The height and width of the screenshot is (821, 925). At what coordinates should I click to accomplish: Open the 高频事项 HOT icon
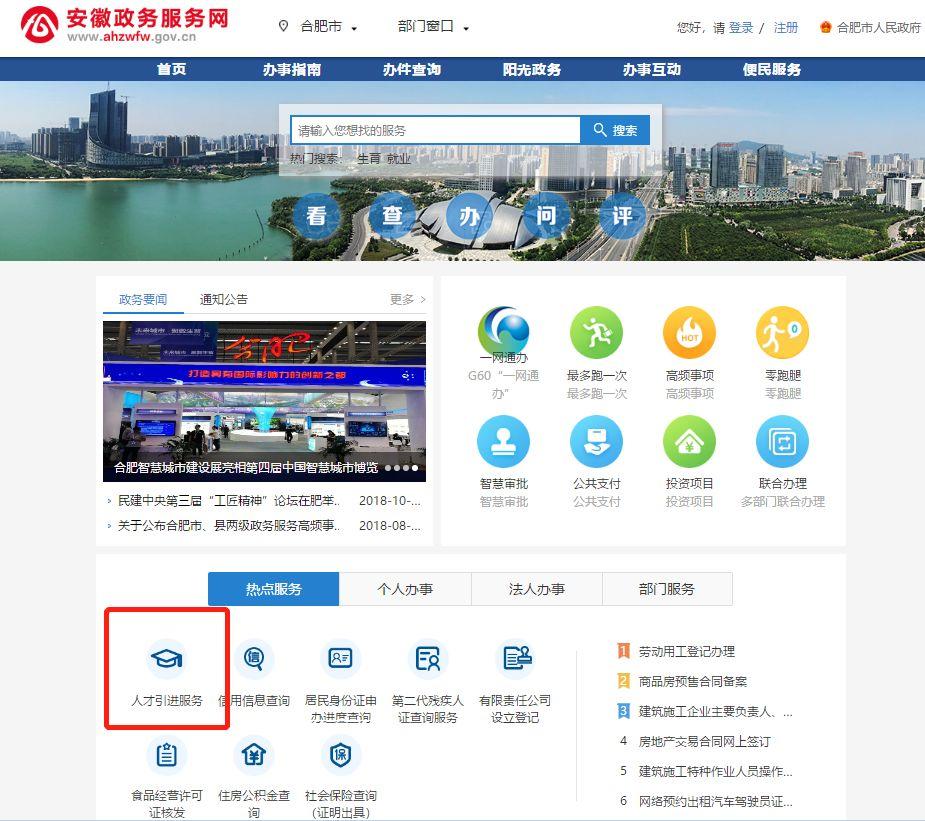[689, 332]
